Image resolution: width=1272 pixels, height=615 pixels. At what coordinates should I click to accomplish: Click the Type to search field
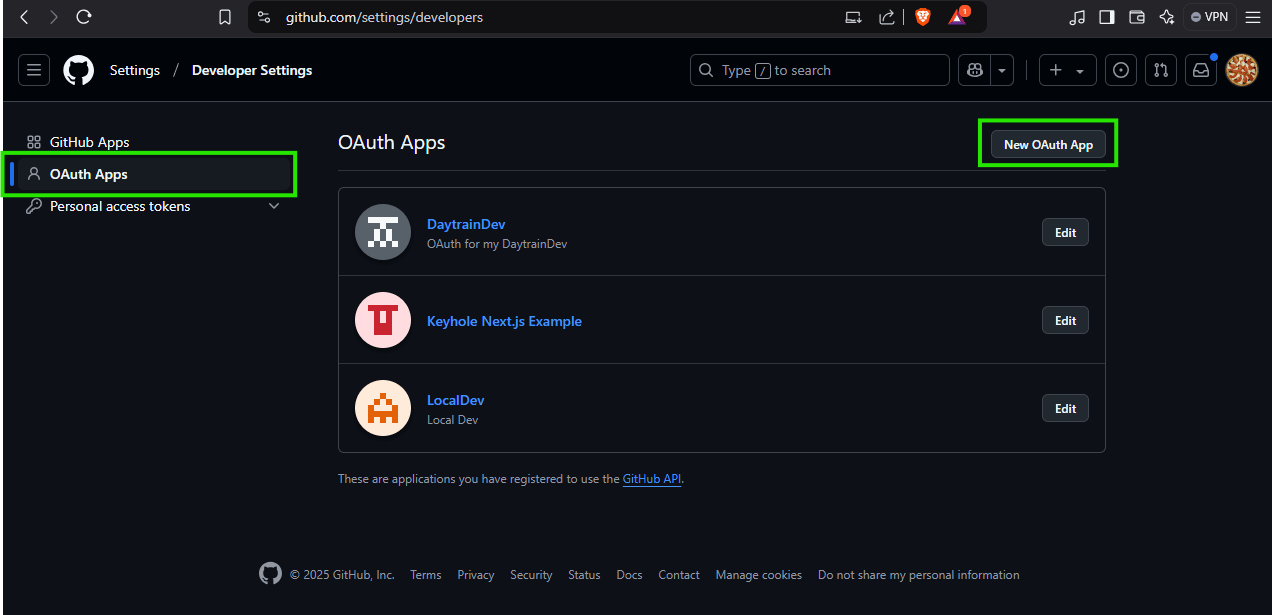(x=819, y=70)
